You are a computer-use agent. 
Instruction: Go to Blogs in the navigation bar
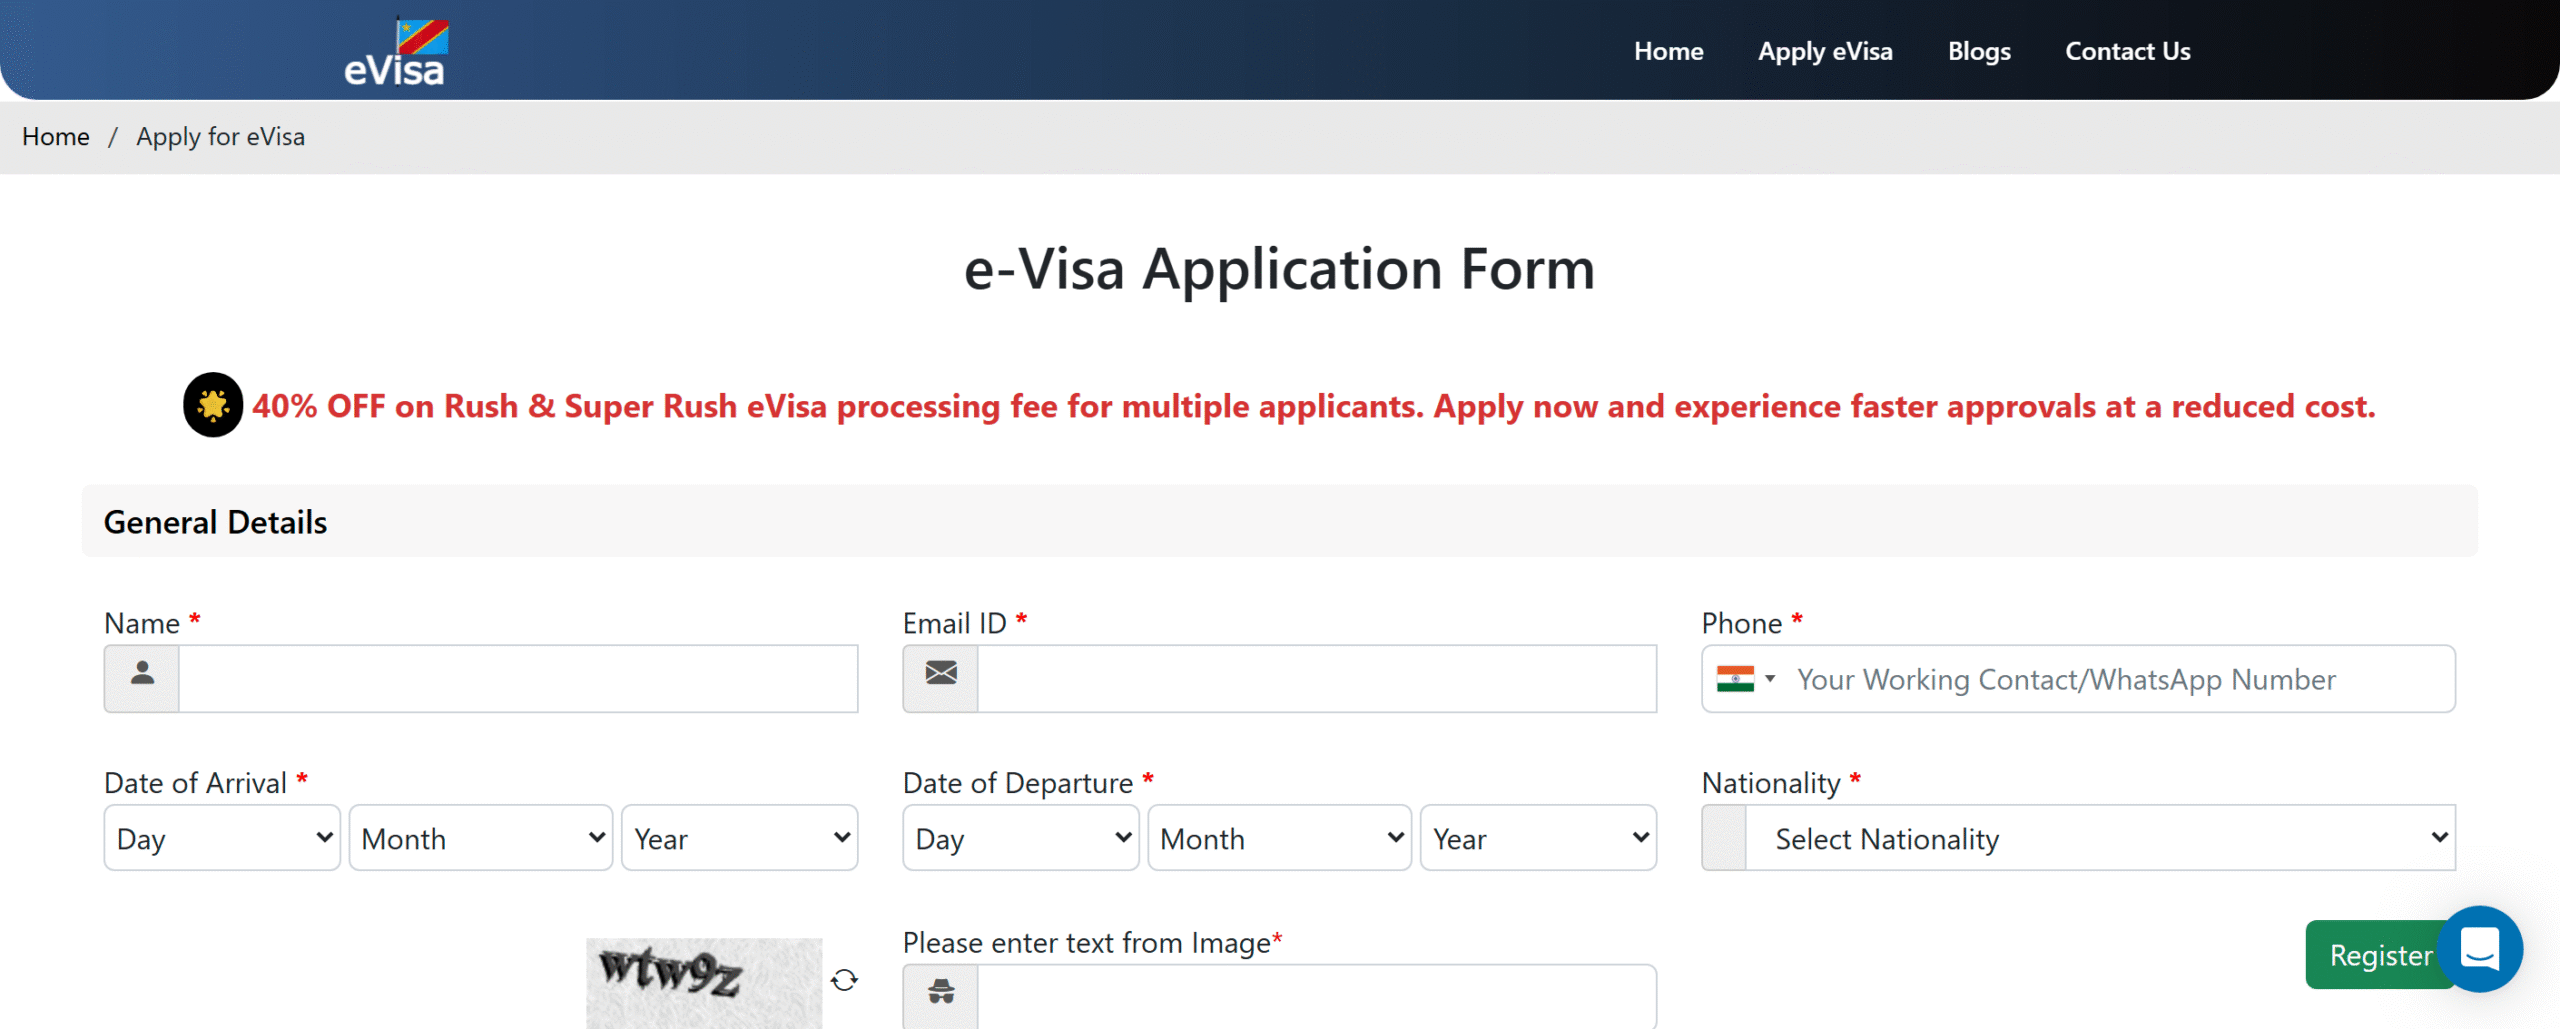pyautogui.click(x=1979, y=51)
